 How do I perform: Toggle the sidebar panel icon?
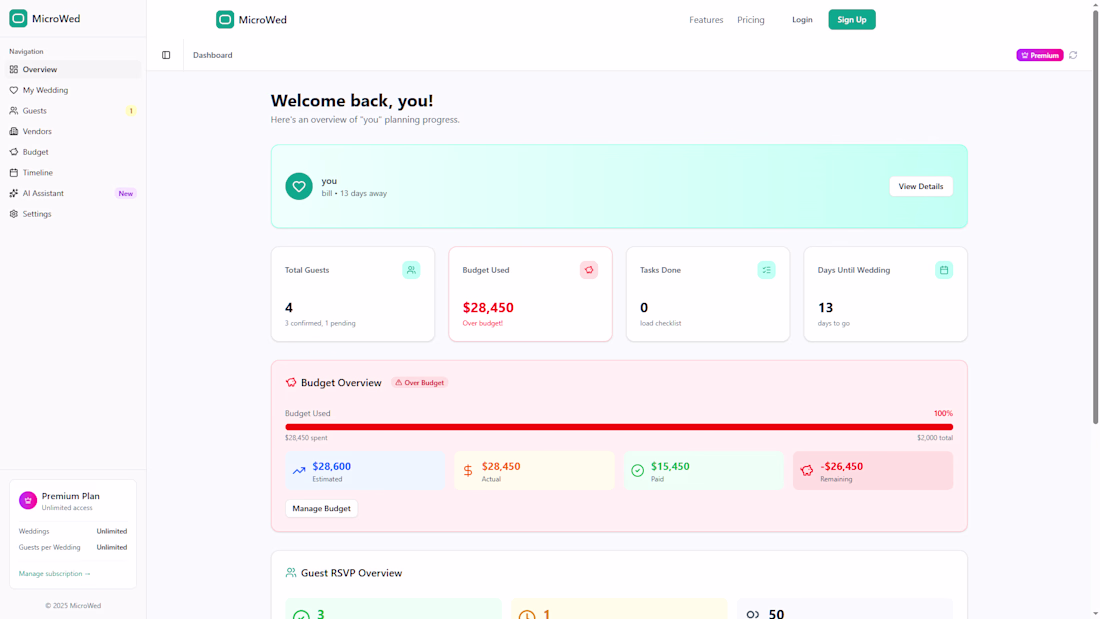[166, 55]
